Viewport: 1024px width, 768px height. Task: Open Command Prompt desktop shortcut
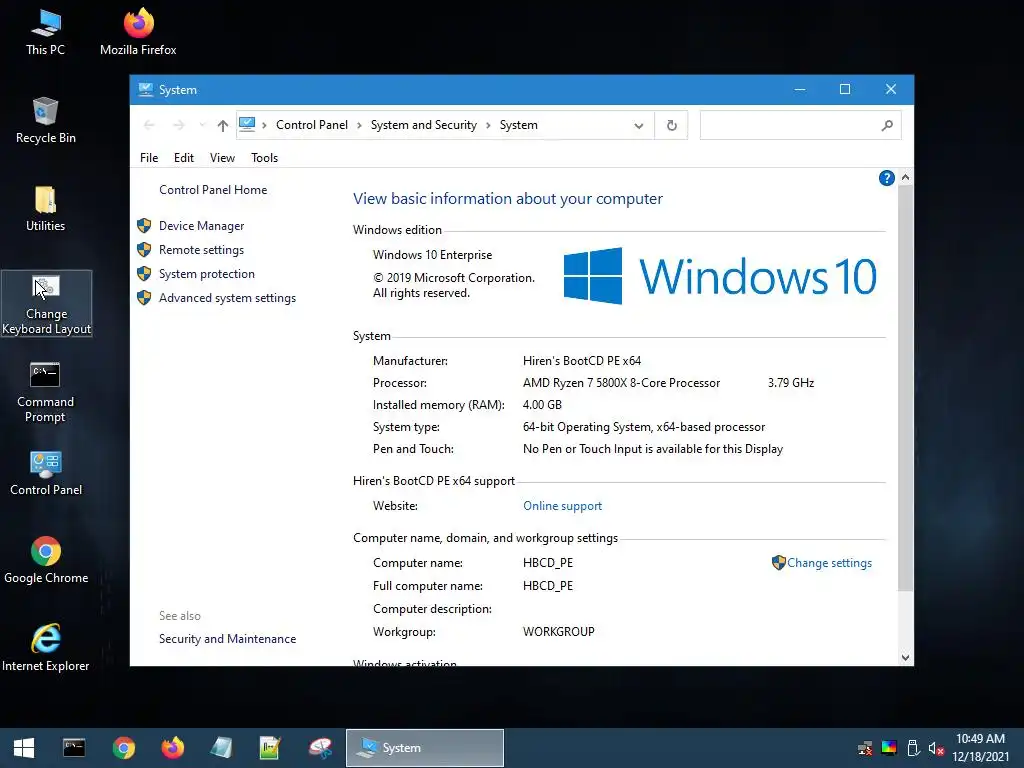coord(45,392)
